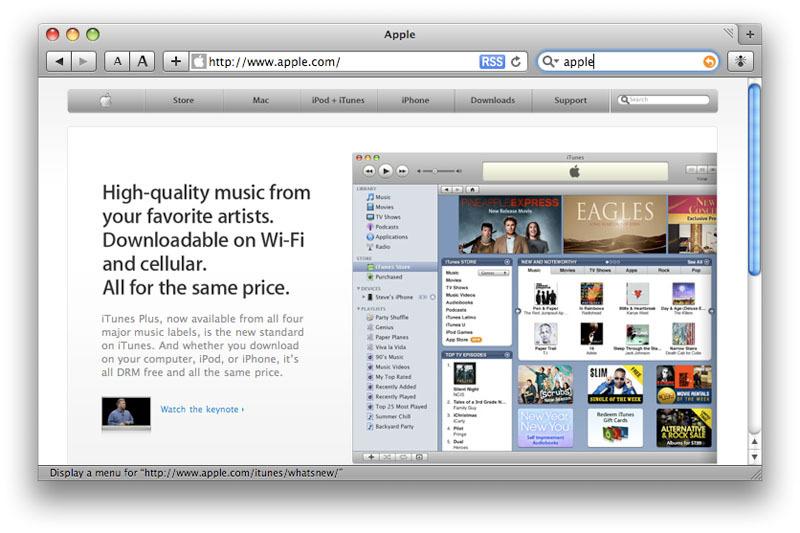Click the iTunes volume slider

(x=439, y=171)
